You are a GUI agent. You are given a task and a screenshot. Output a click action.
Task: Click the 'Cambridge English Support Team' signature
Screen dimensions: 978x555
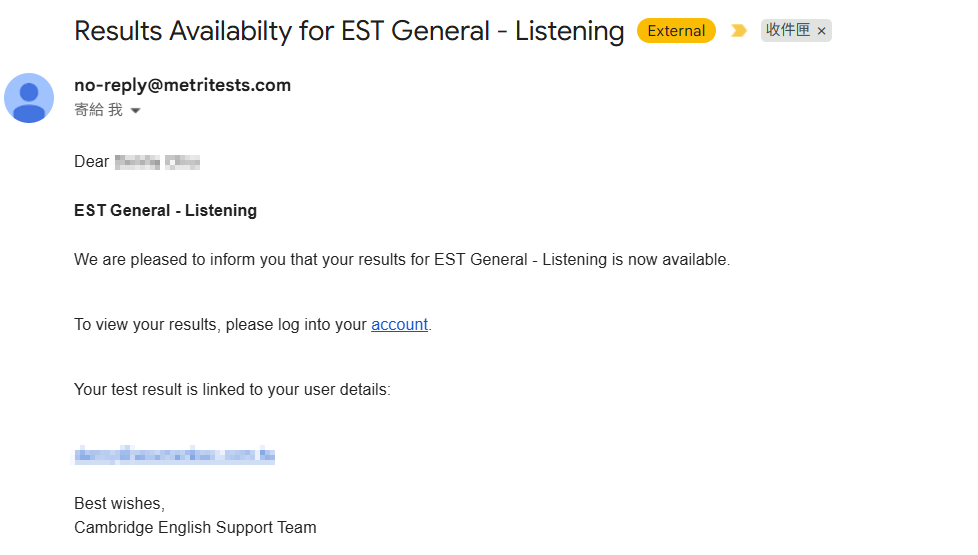195,527
